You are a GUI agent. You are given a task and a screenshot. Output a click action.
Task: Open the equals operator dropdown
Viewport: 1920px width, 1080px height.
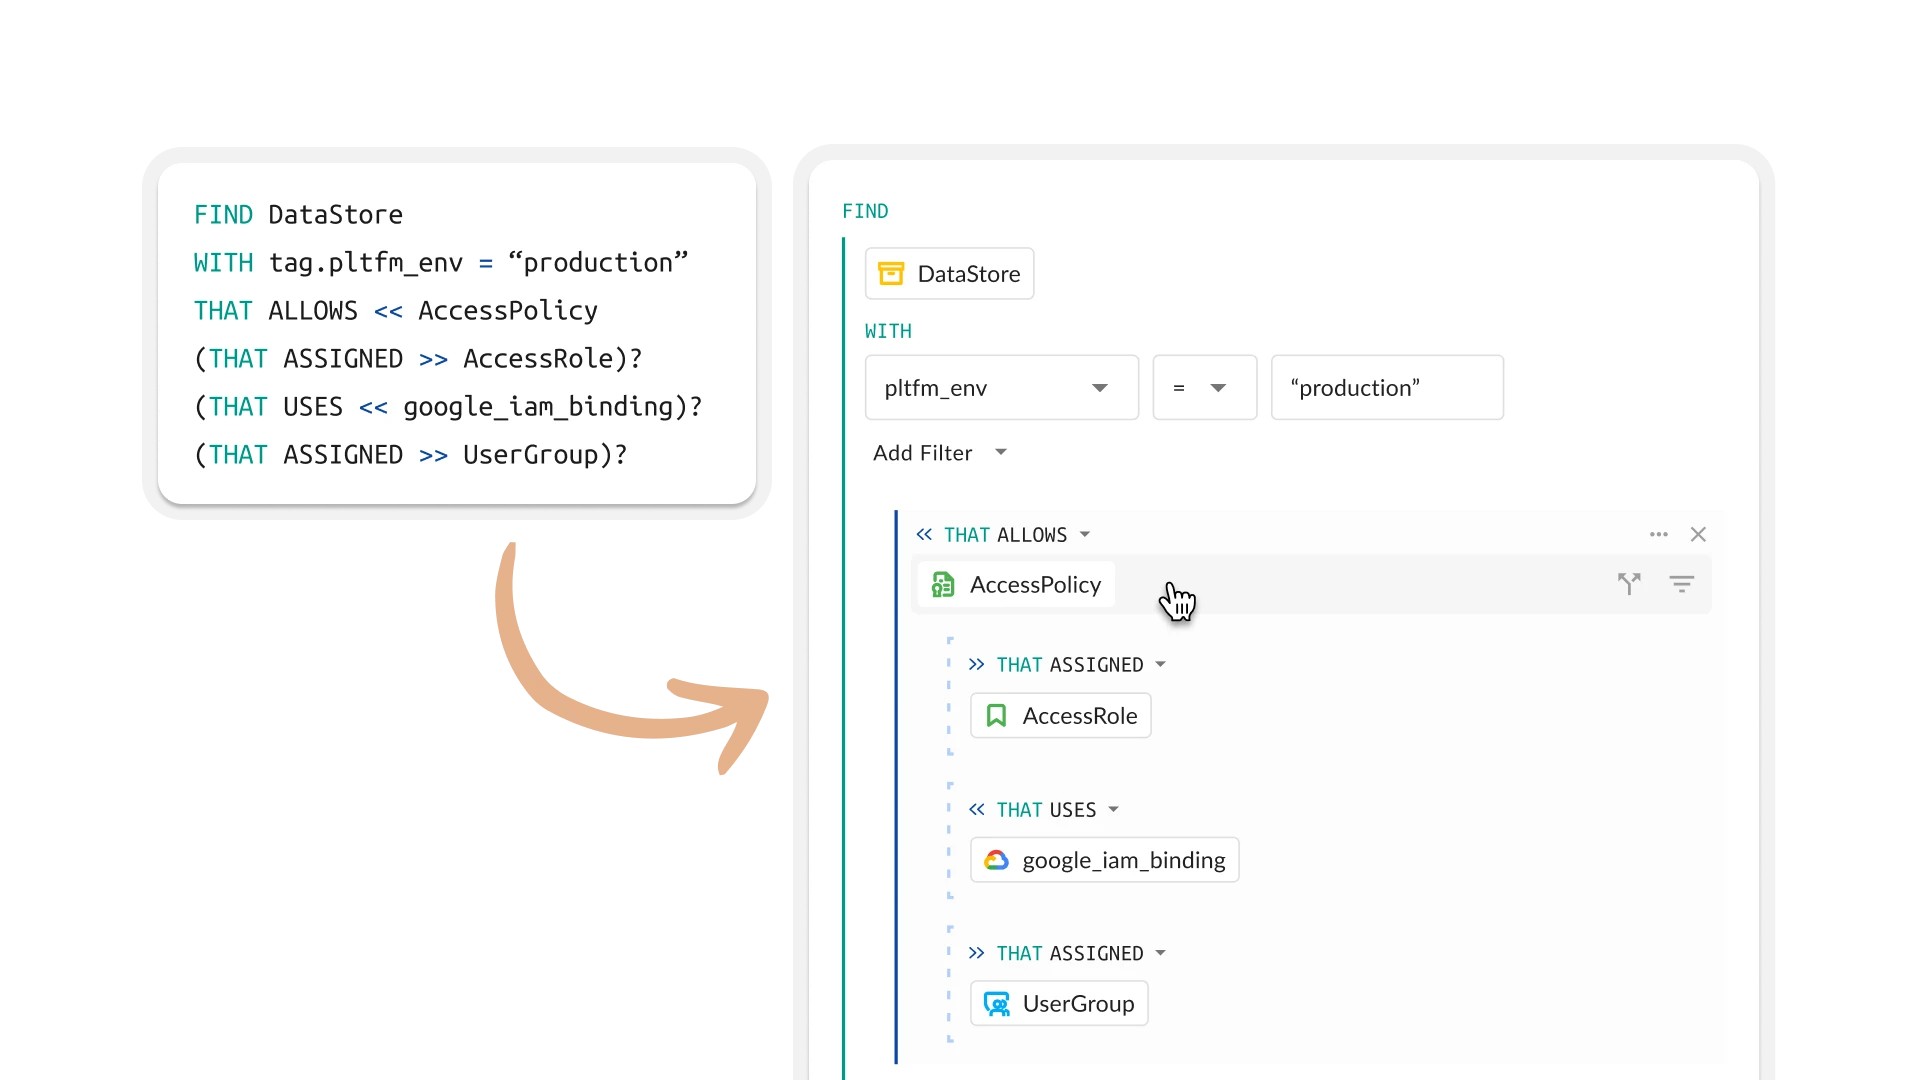(1205, 388)
